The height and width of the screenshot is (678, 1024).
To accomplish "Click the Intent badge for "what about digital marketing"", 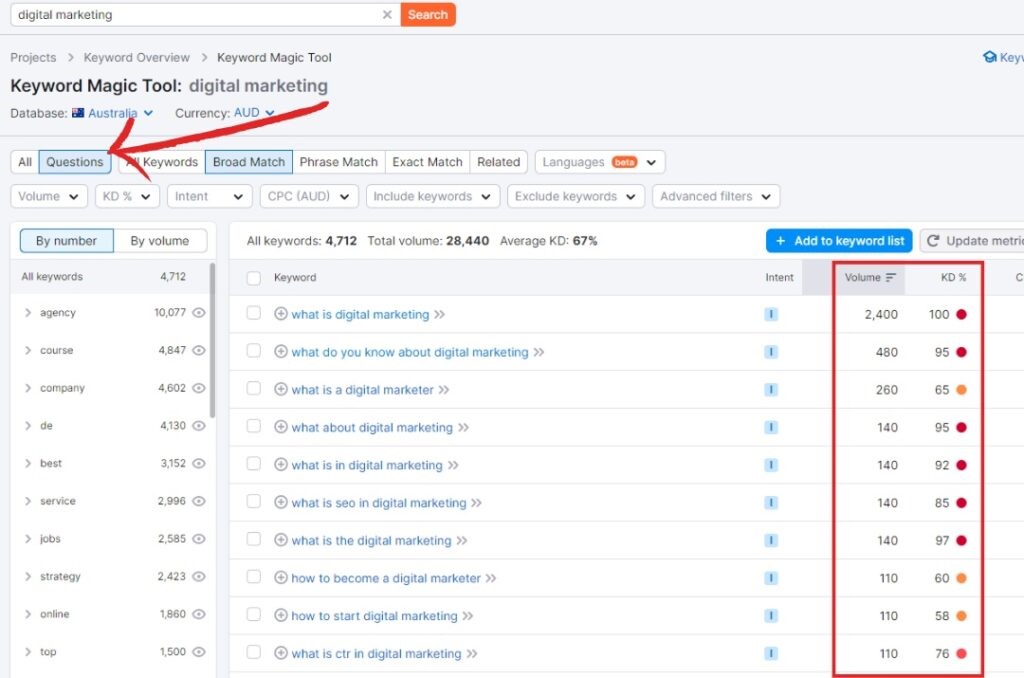I will tap(770, 427).
